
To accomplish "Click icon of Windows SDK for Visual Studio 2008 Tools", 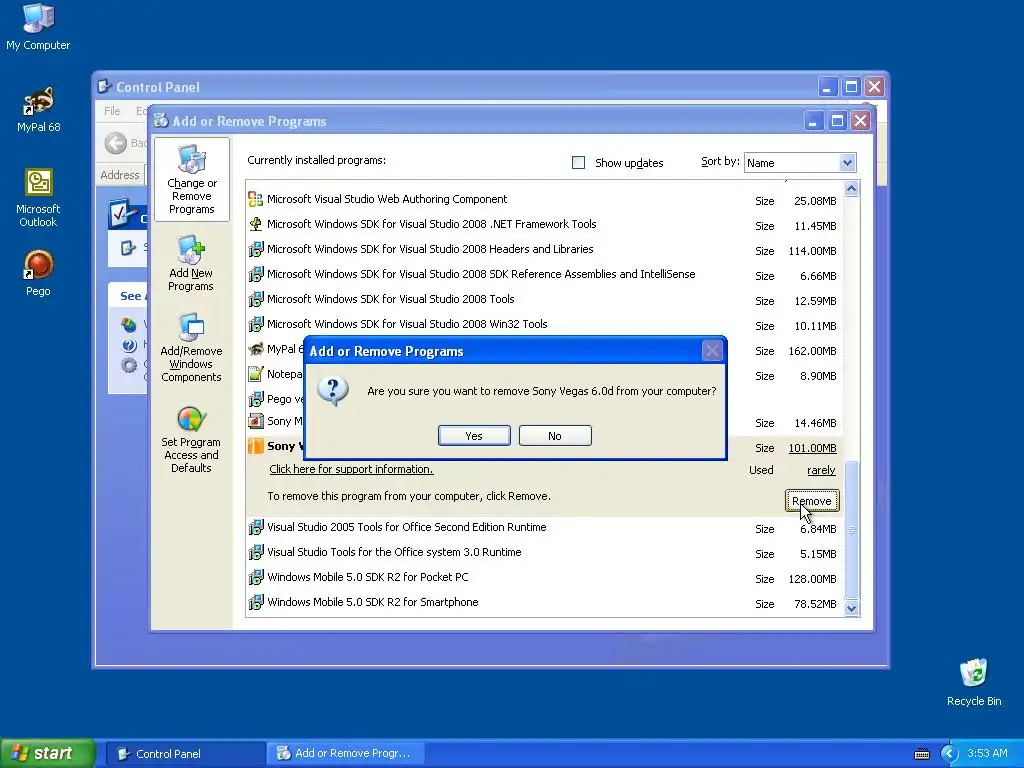I will 255,299.
